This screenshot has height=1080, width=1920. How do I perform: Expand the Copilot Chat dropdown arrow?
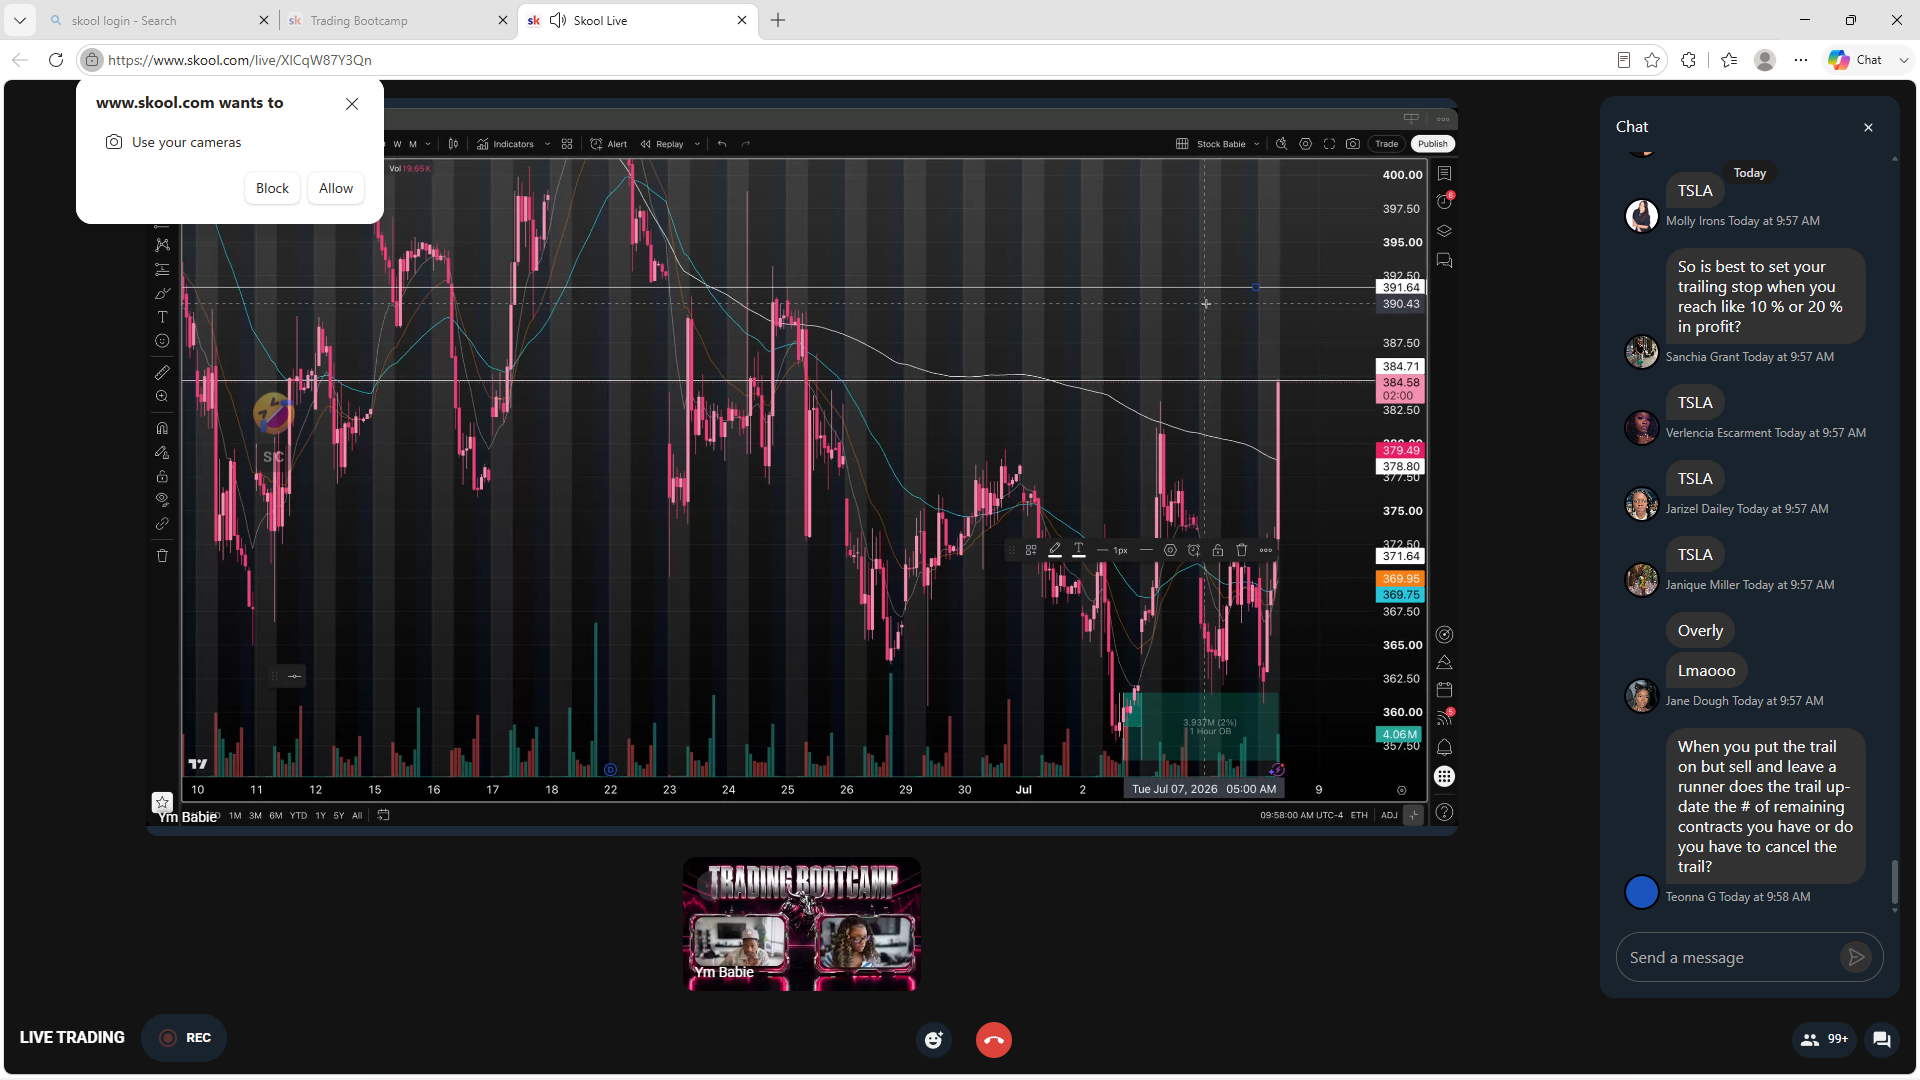(1904, 60)
